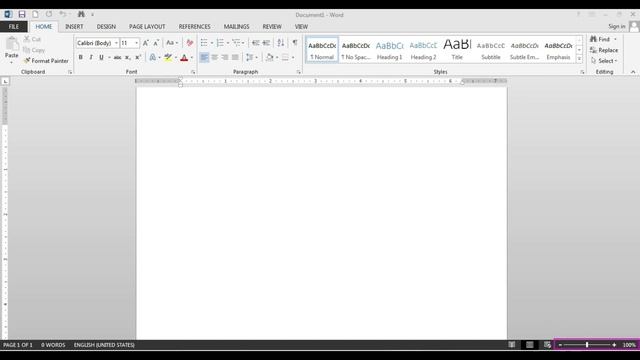Screen dimensions: 640x360
Task: Start a numbered list
Action: [x=220, y=43]
